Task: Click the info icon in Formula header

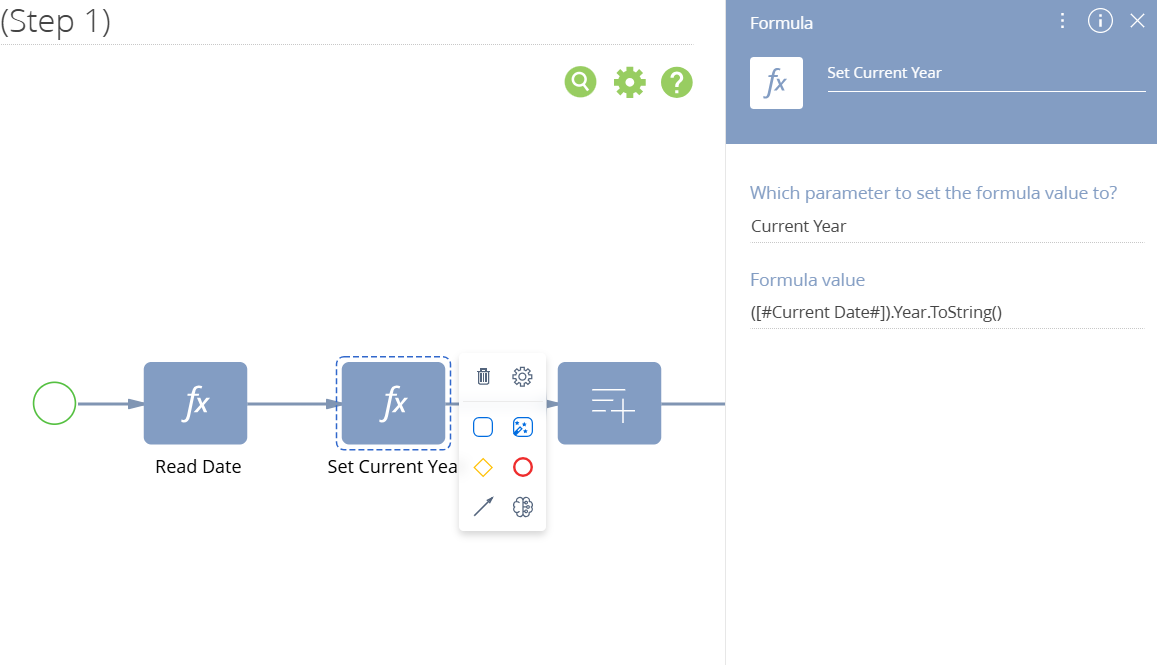Action: [x=1100, y=21]
